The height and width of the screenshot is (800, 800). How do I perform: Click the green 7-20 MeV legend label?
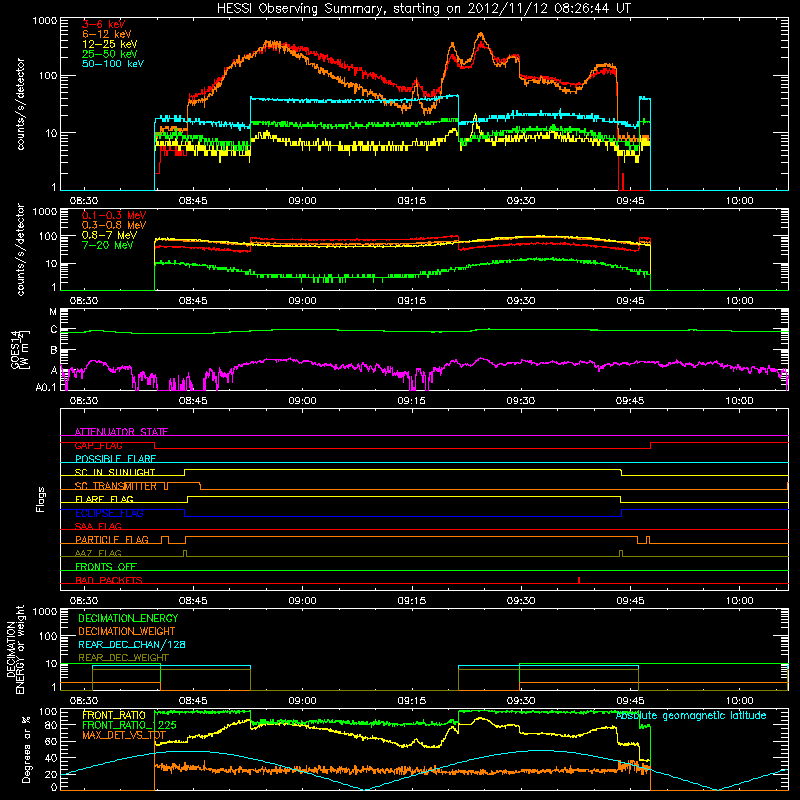[108, 245]
